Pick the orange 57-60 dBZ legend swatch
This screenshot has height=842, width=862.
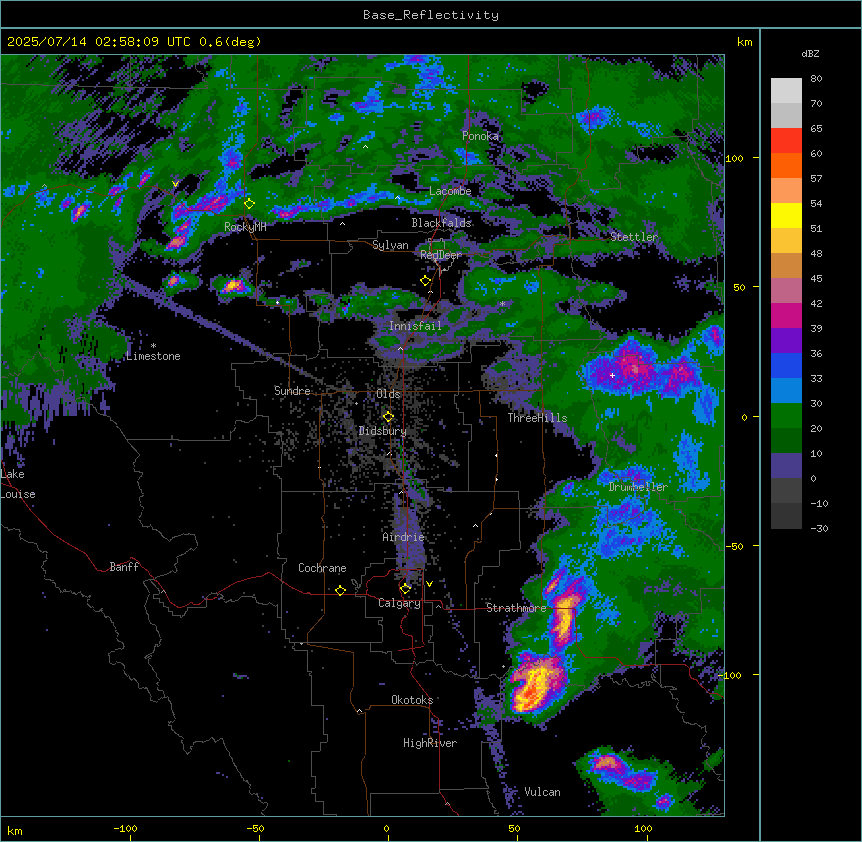[786, 165]
